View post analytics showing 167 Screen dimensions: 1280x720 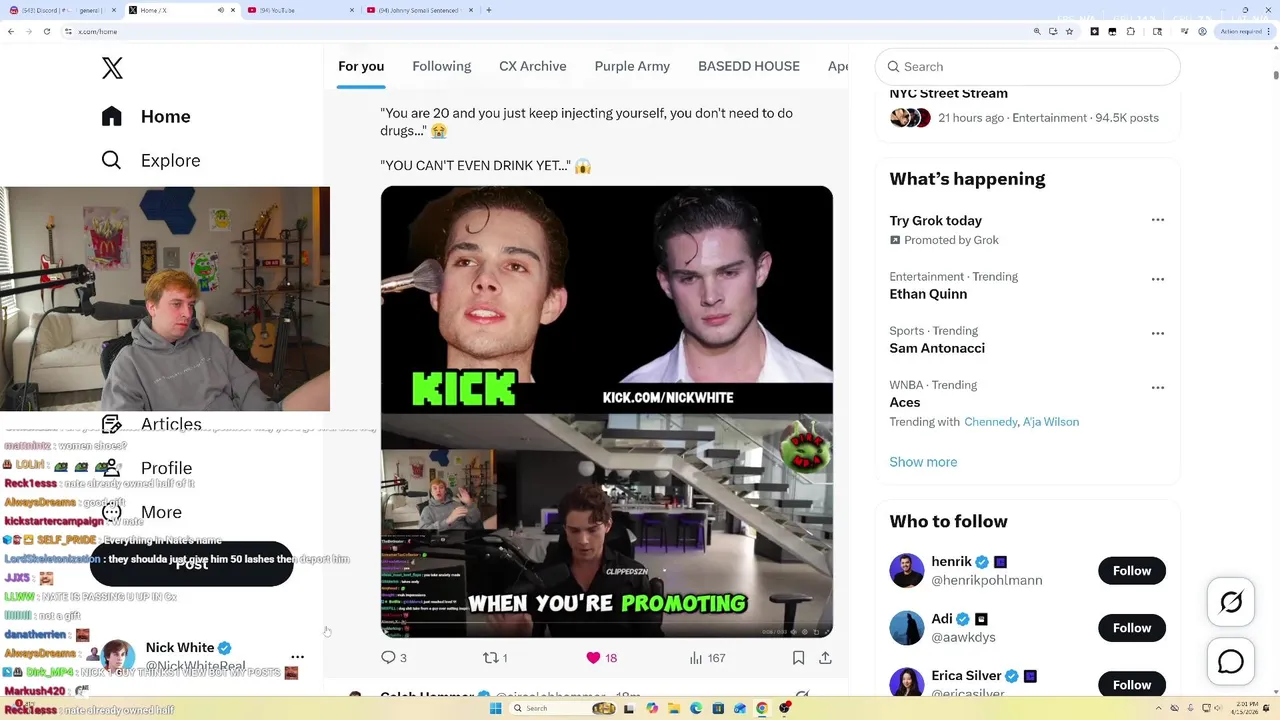(x=707, y=657)
